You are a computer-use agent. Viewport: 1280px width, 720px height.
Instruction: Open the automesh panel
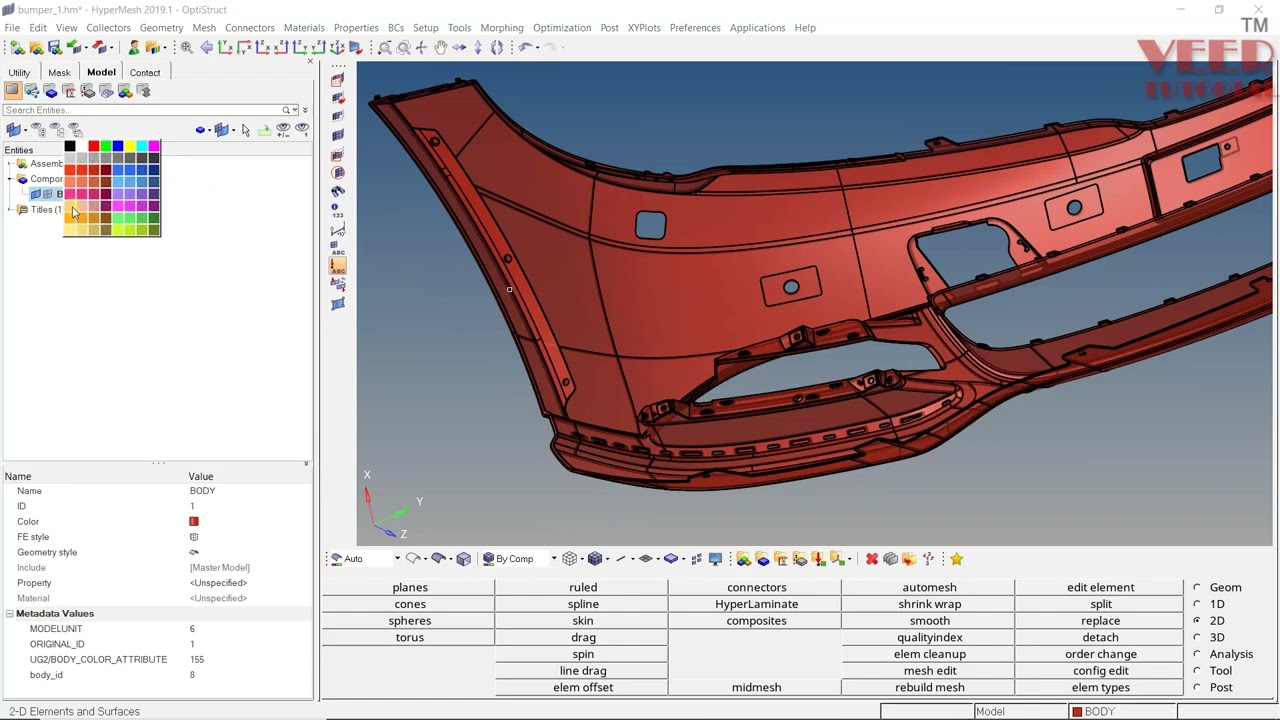pyautogui.click(x=929, y=588)
